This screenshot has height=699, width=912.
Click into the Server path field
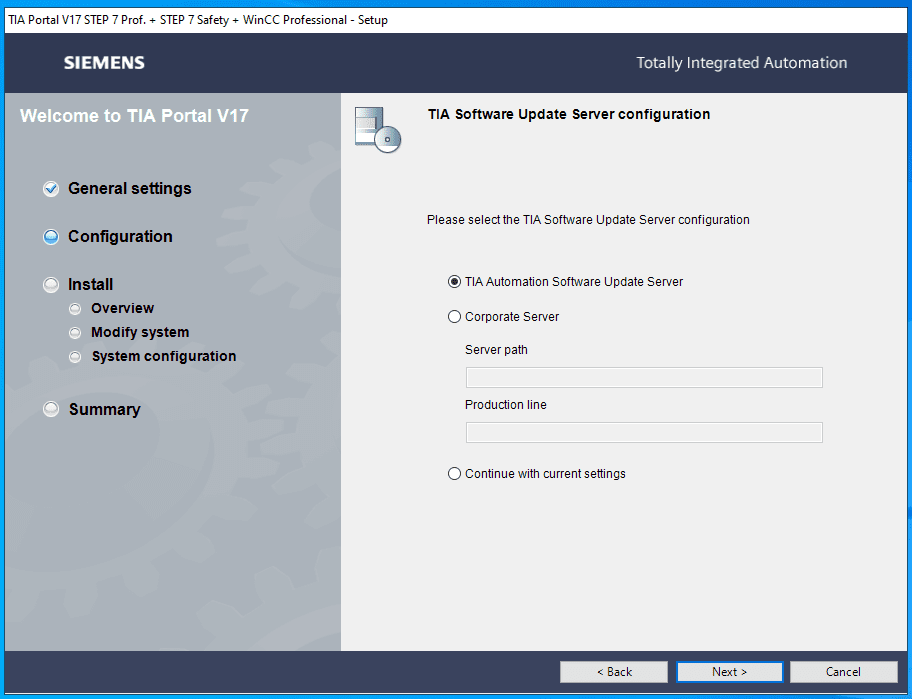click(x=644, y=377)
